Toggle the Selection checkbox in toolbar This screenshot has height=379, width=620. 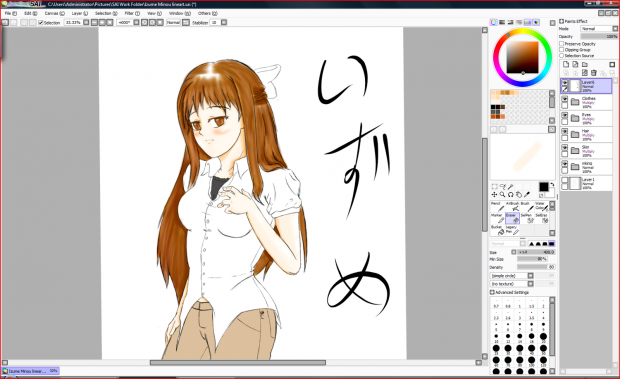pyautogui.click(x=41, y=23)
